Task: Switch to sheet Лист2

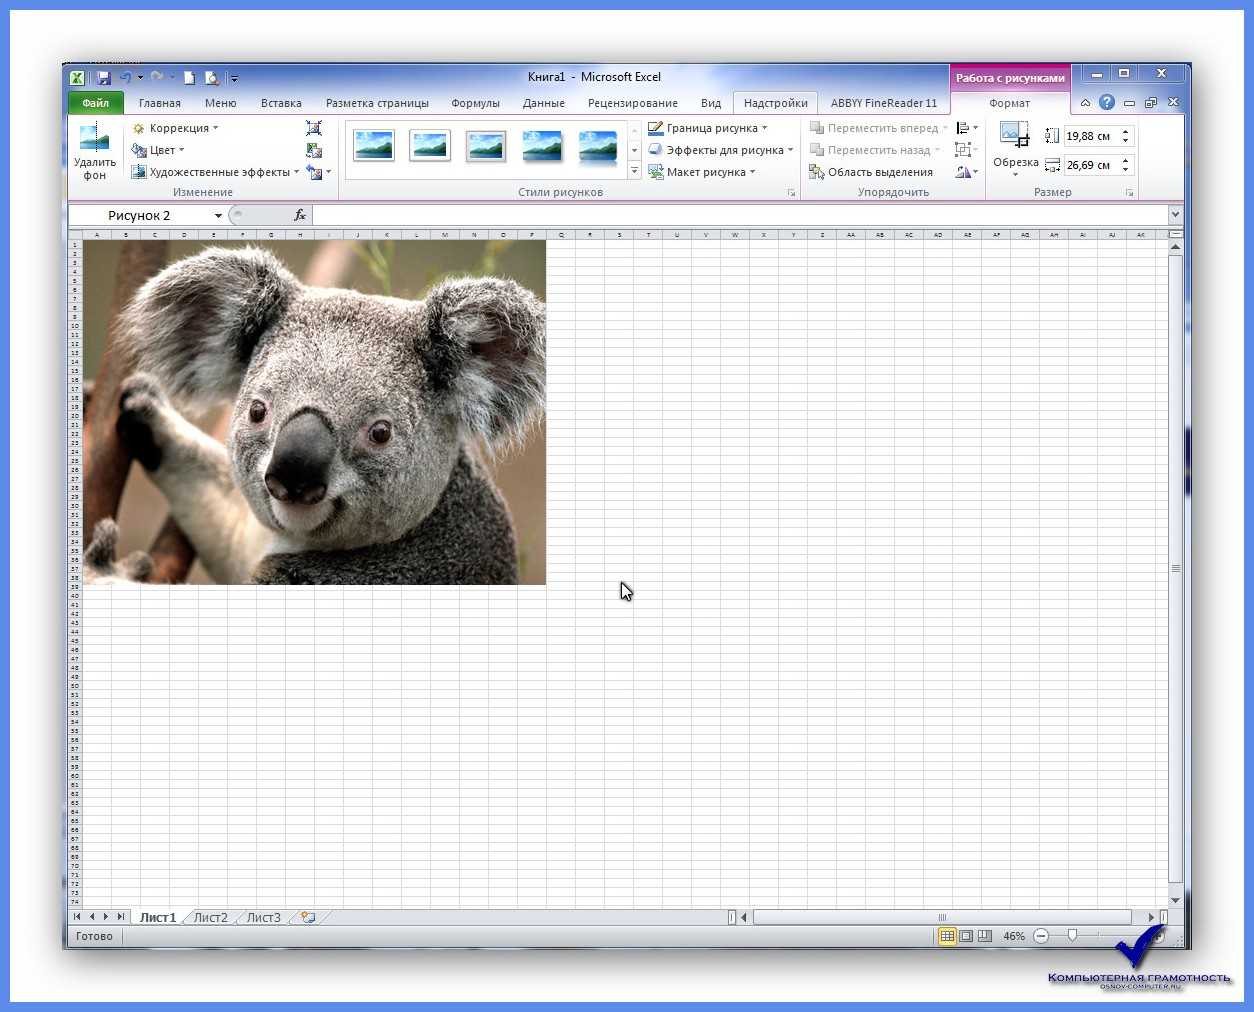Action: (x=211, y=917)
